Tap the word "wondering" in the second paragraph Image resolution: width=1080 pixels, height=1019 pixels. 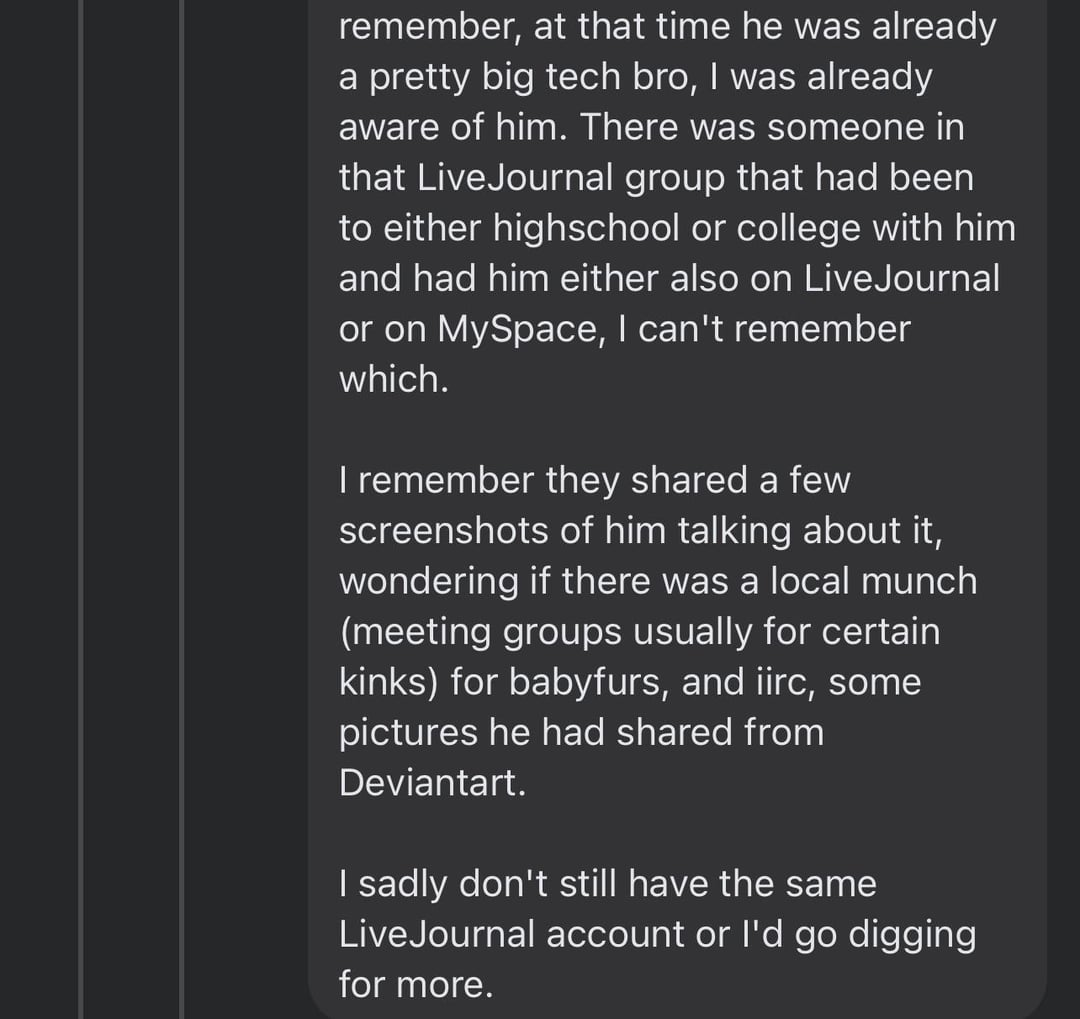point(428,581)
